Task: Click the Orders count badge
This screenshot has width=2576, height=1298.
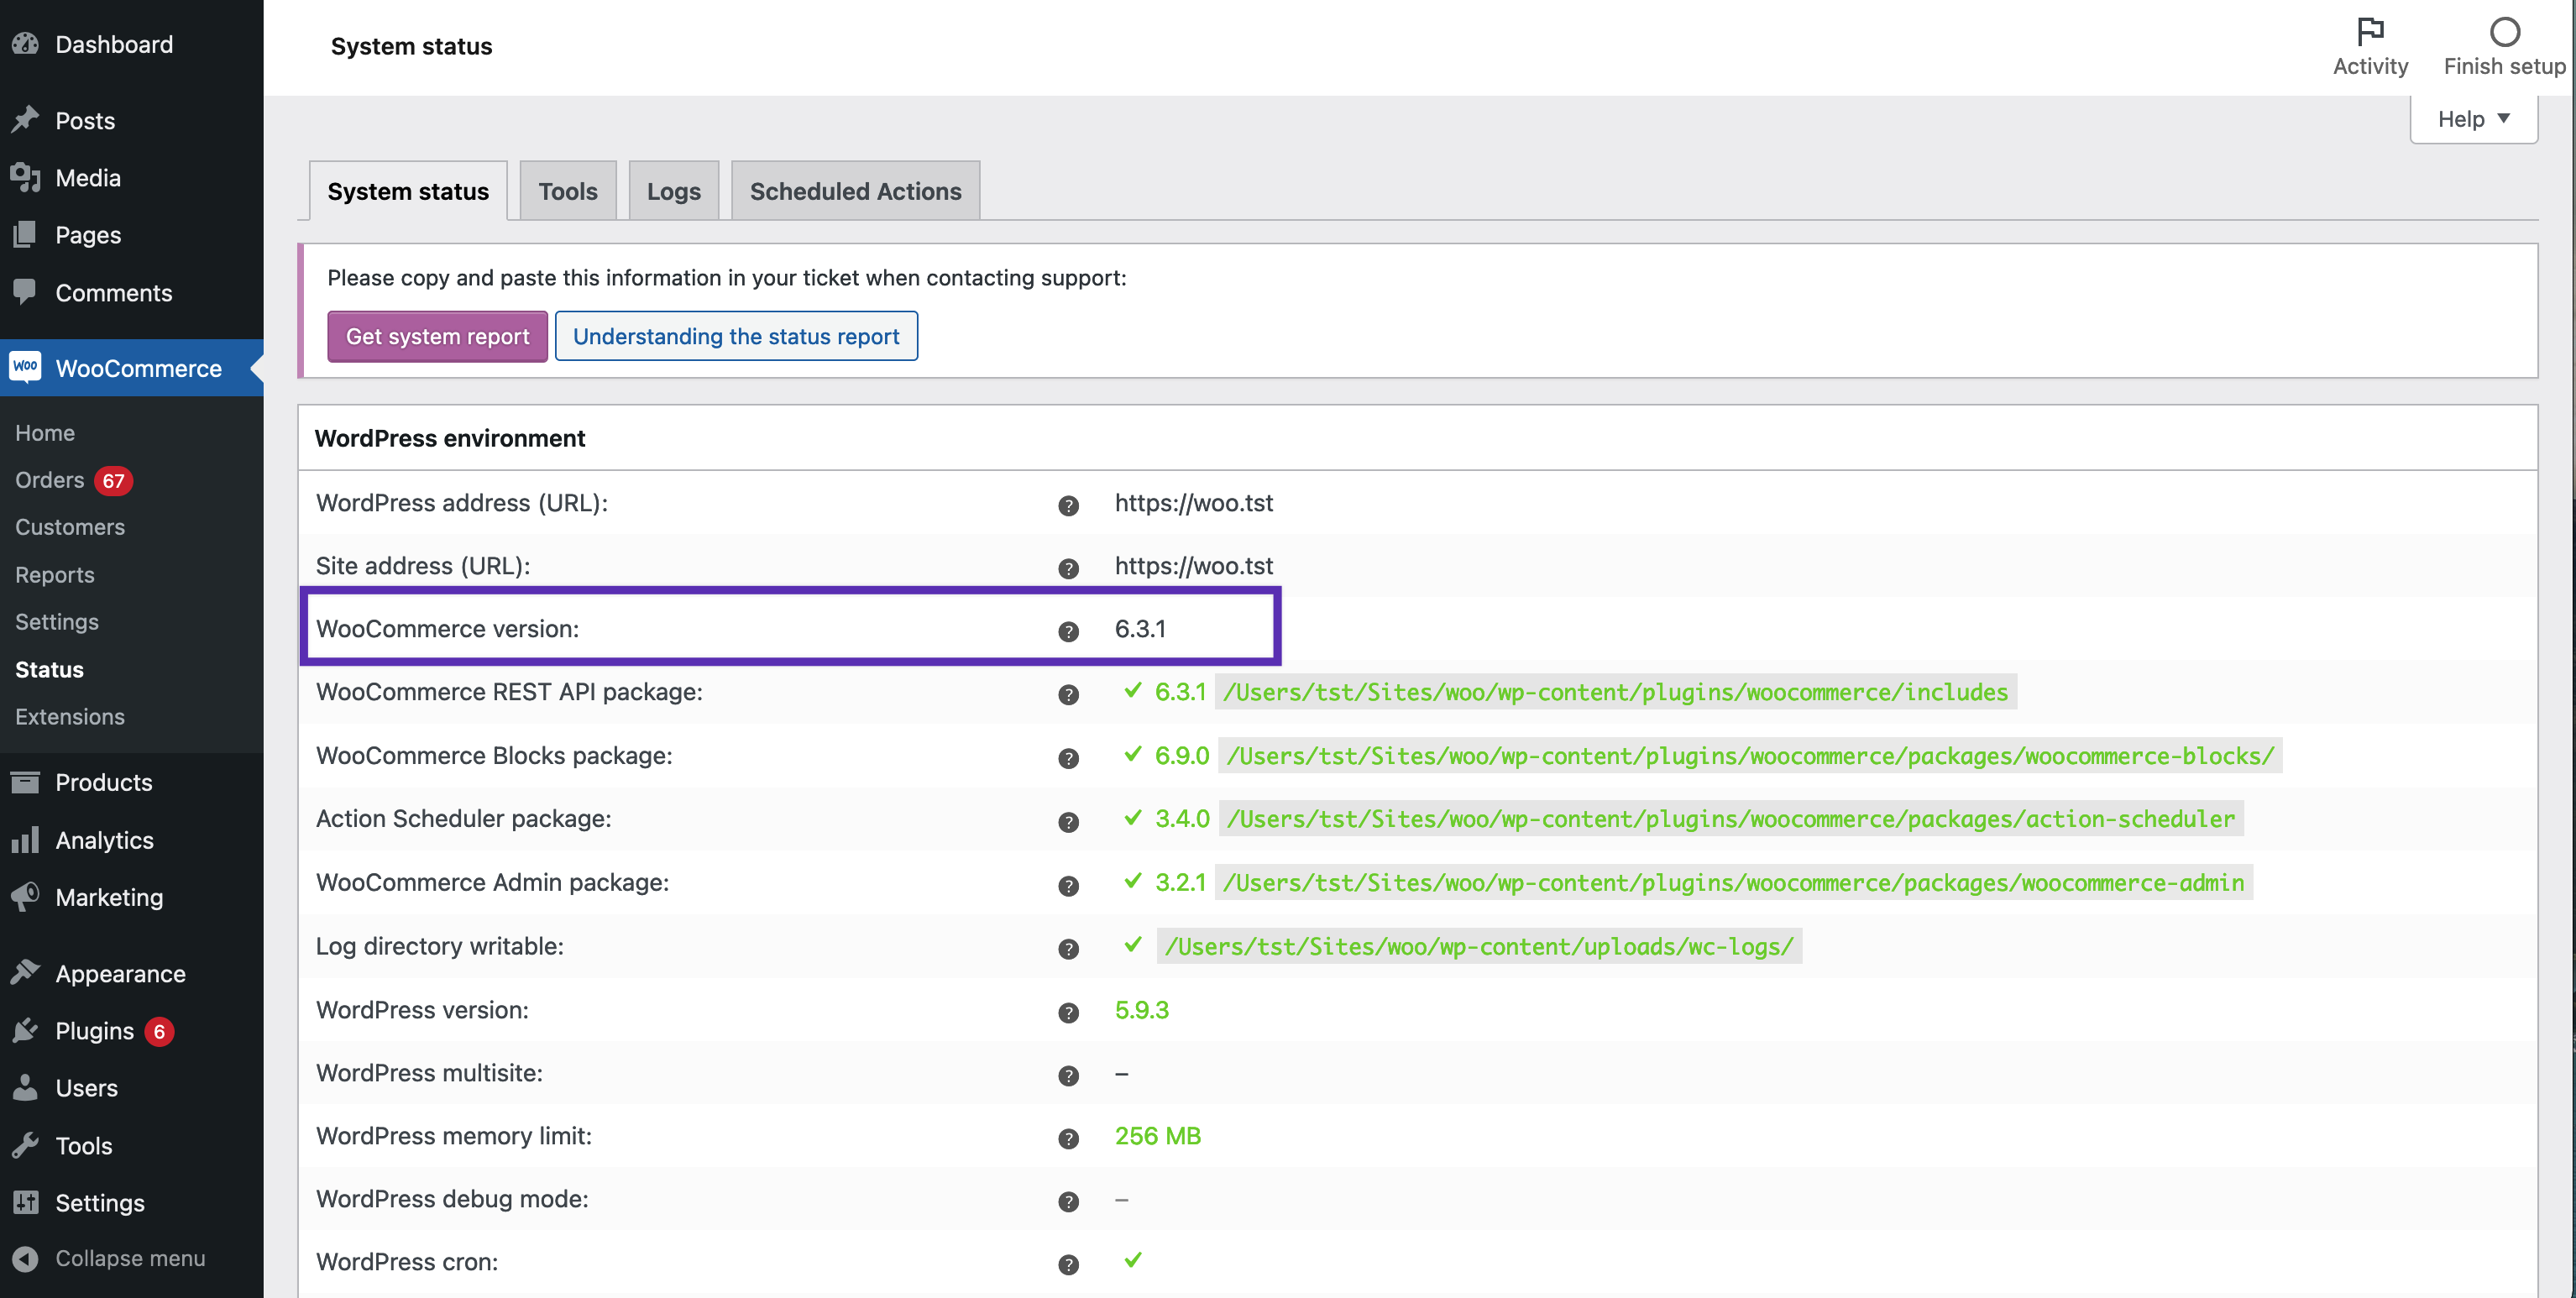Action: [x=115, y=480]
